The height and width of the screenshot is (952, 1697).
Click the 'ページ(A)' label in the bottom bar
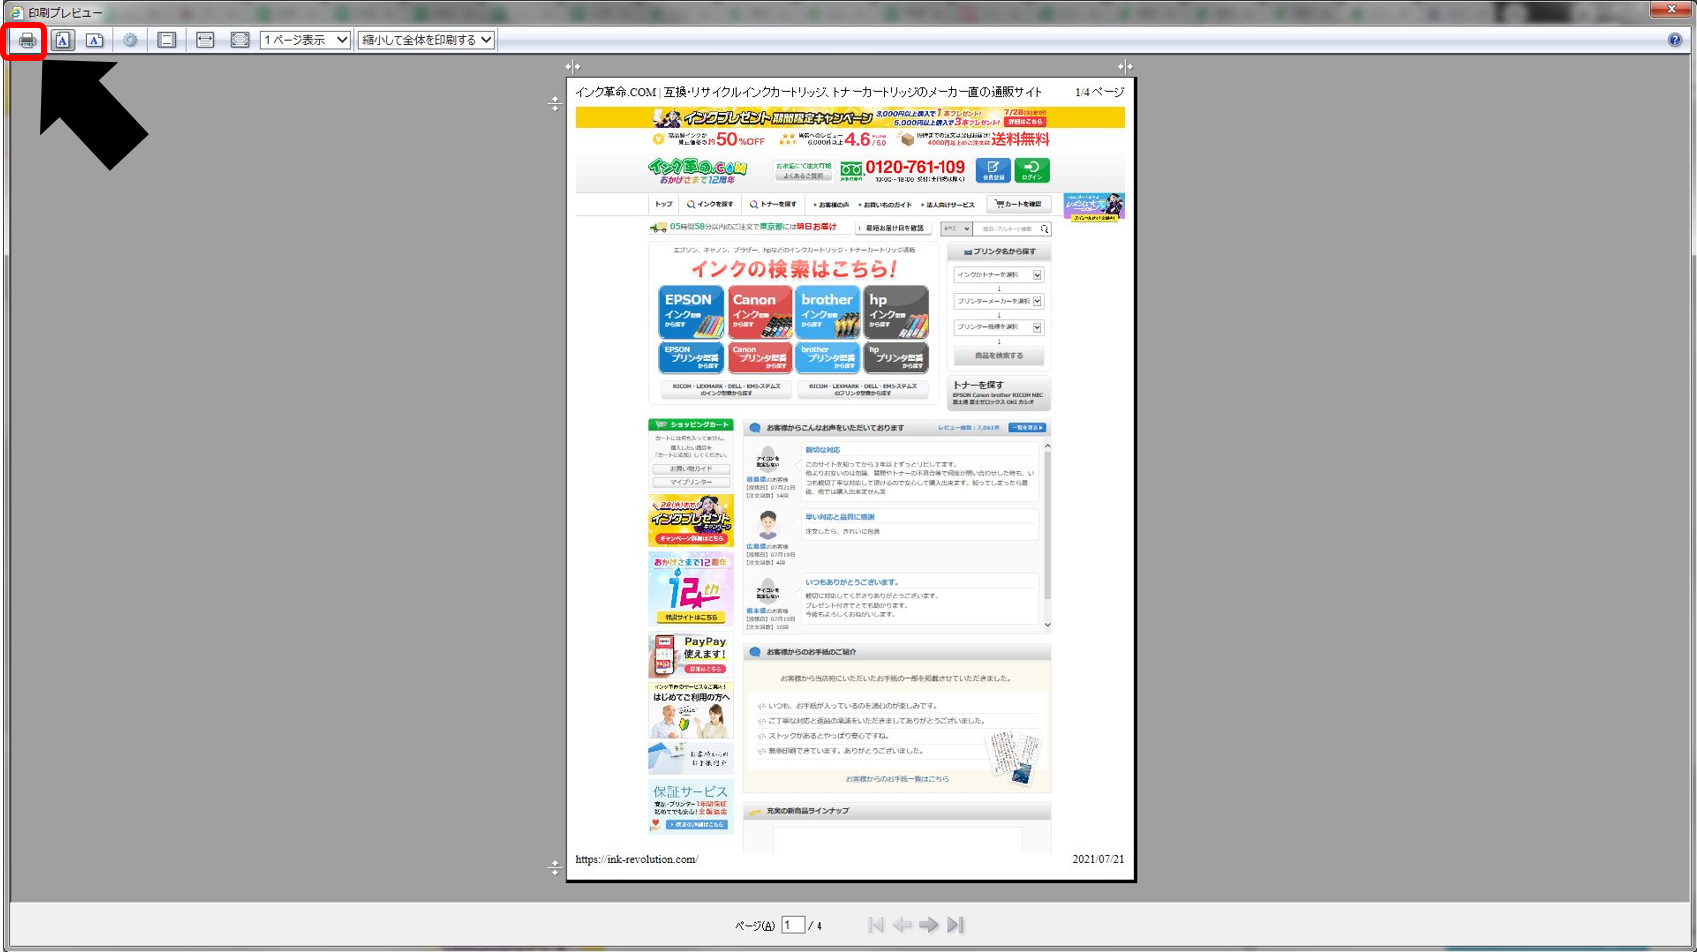coord(755,926)
